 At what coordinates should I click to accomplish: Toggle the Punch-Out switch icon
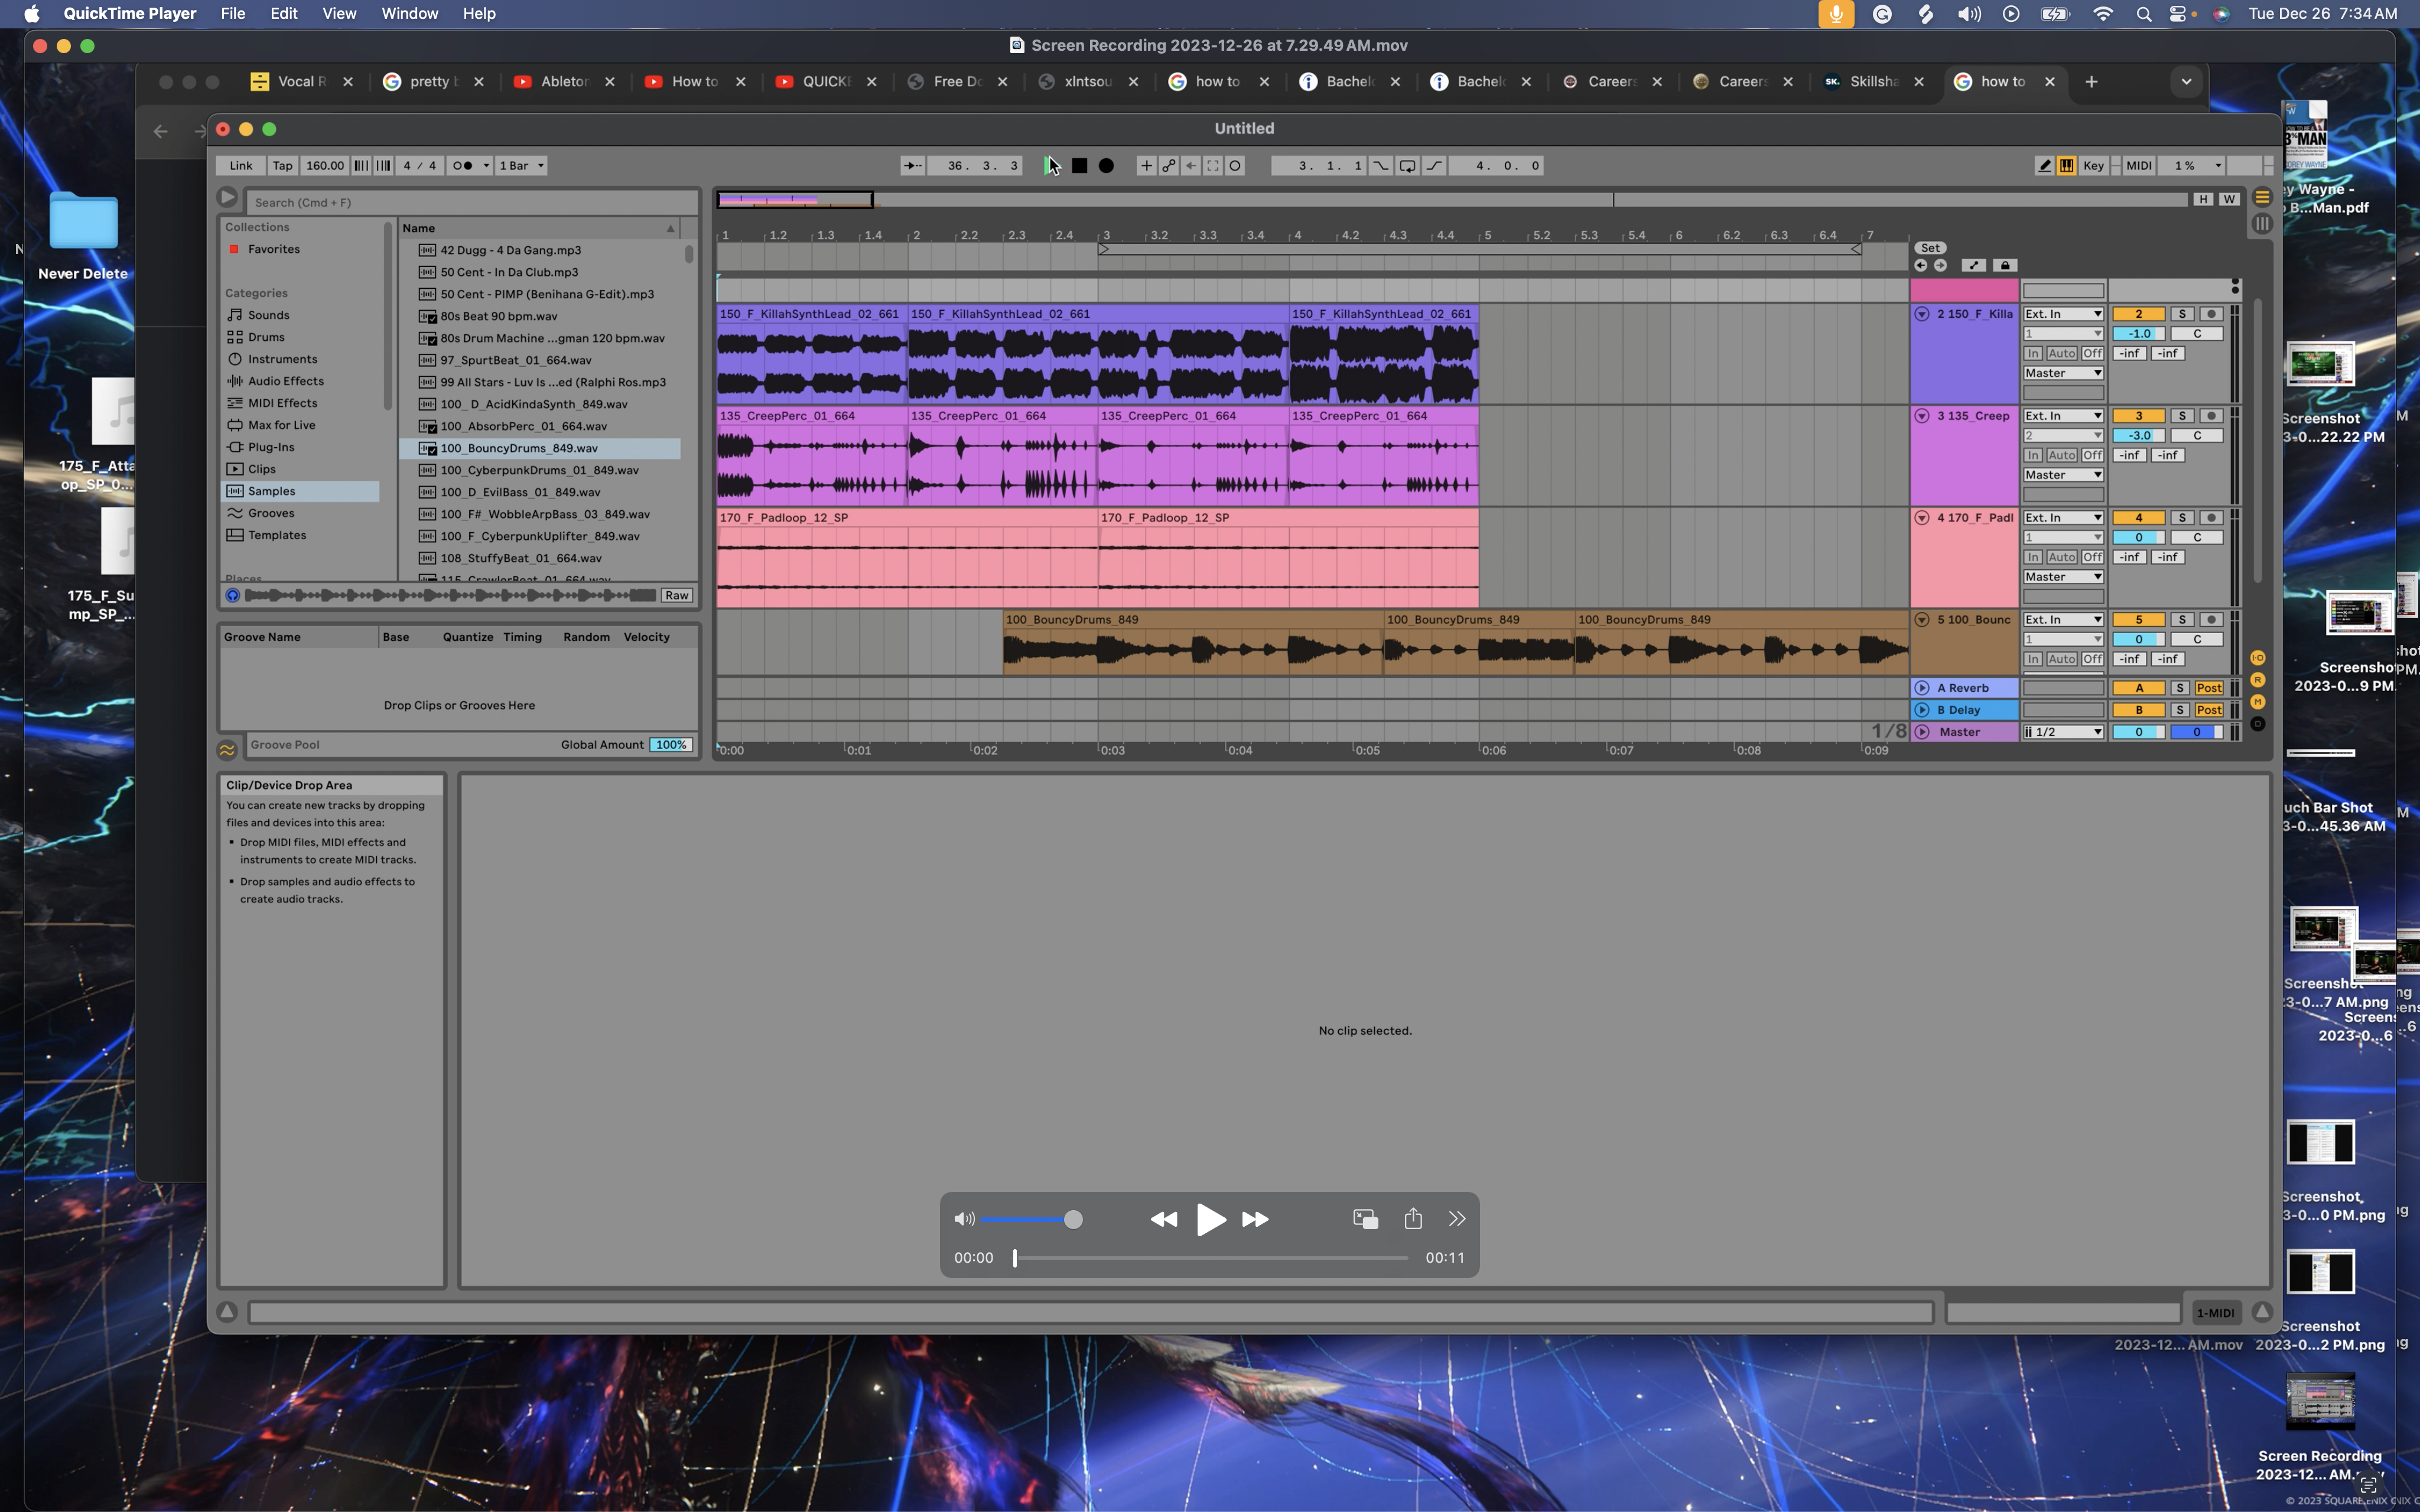coord(1434,166)
